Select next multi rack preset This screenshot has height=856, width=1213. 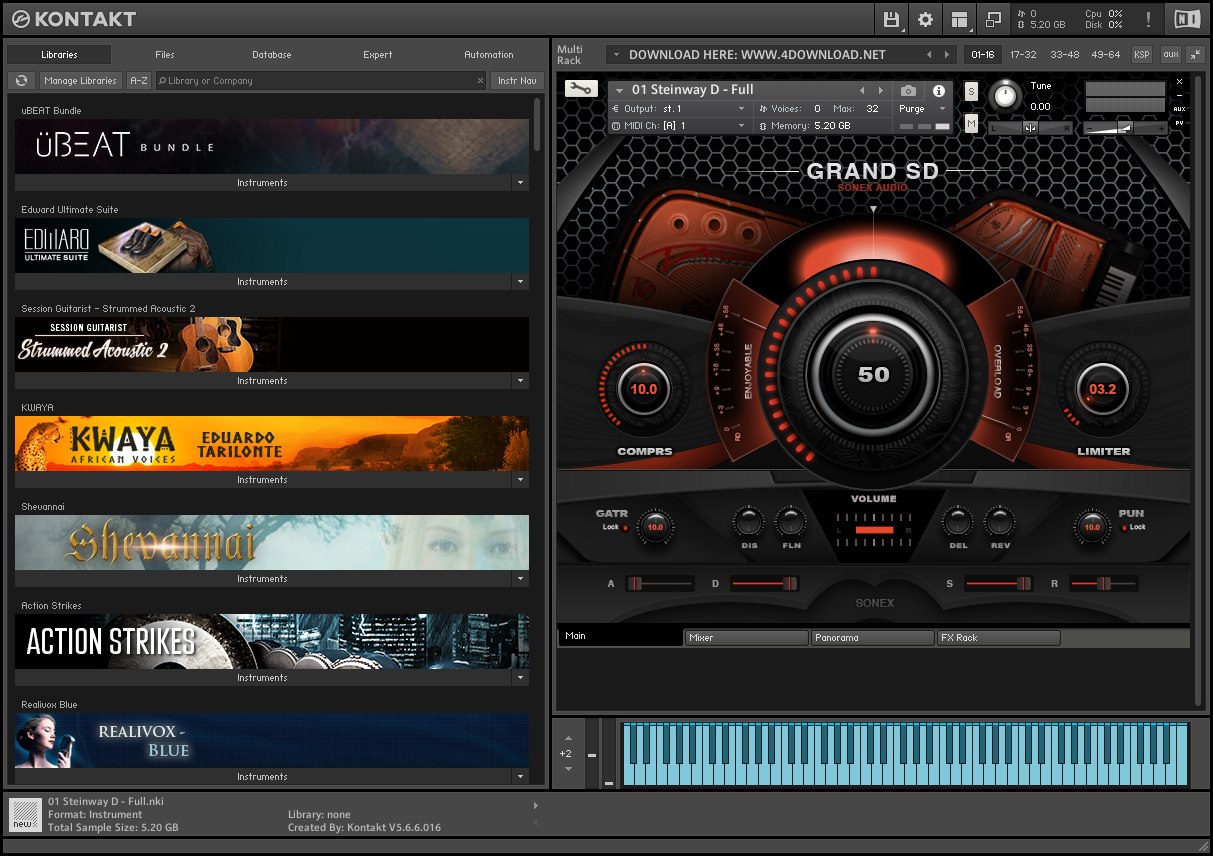pyautogui.click(x=948, y=54)
